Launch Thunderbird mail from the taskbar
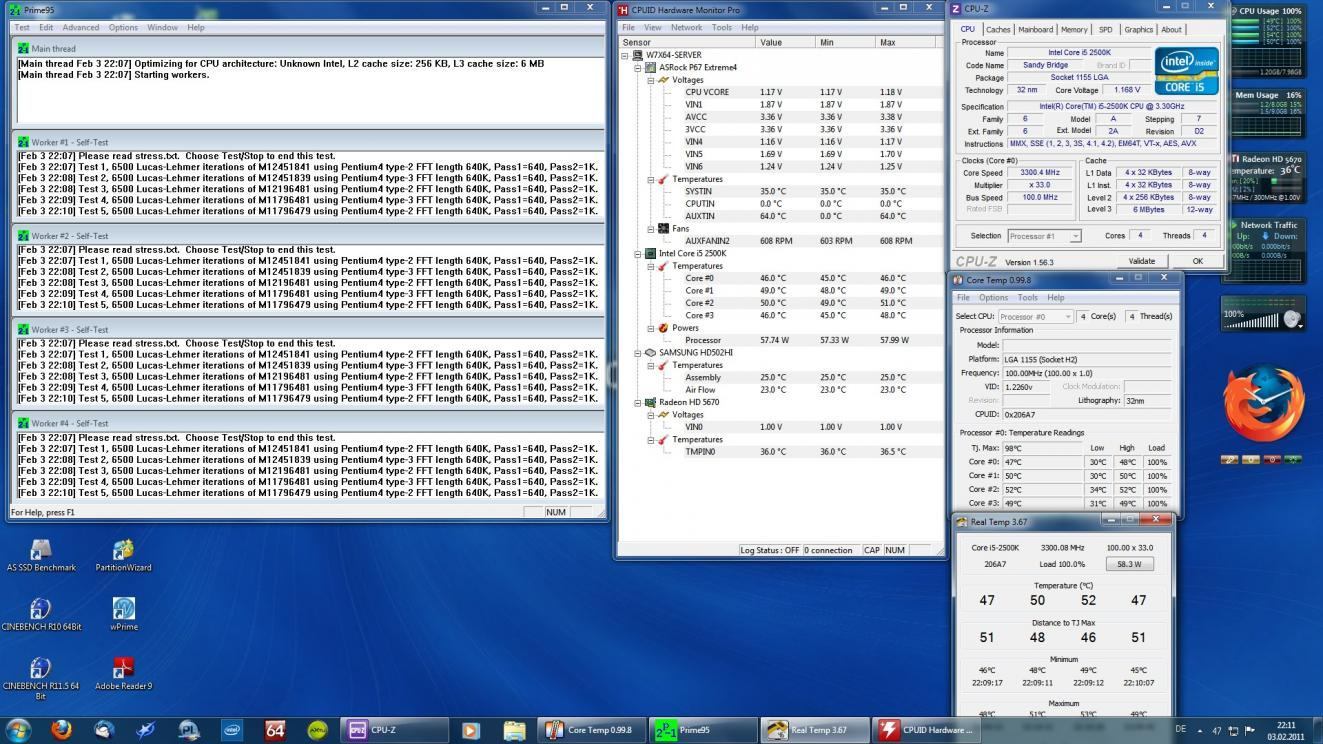Screen dimensions: 1323x744 tap(104, 730)
